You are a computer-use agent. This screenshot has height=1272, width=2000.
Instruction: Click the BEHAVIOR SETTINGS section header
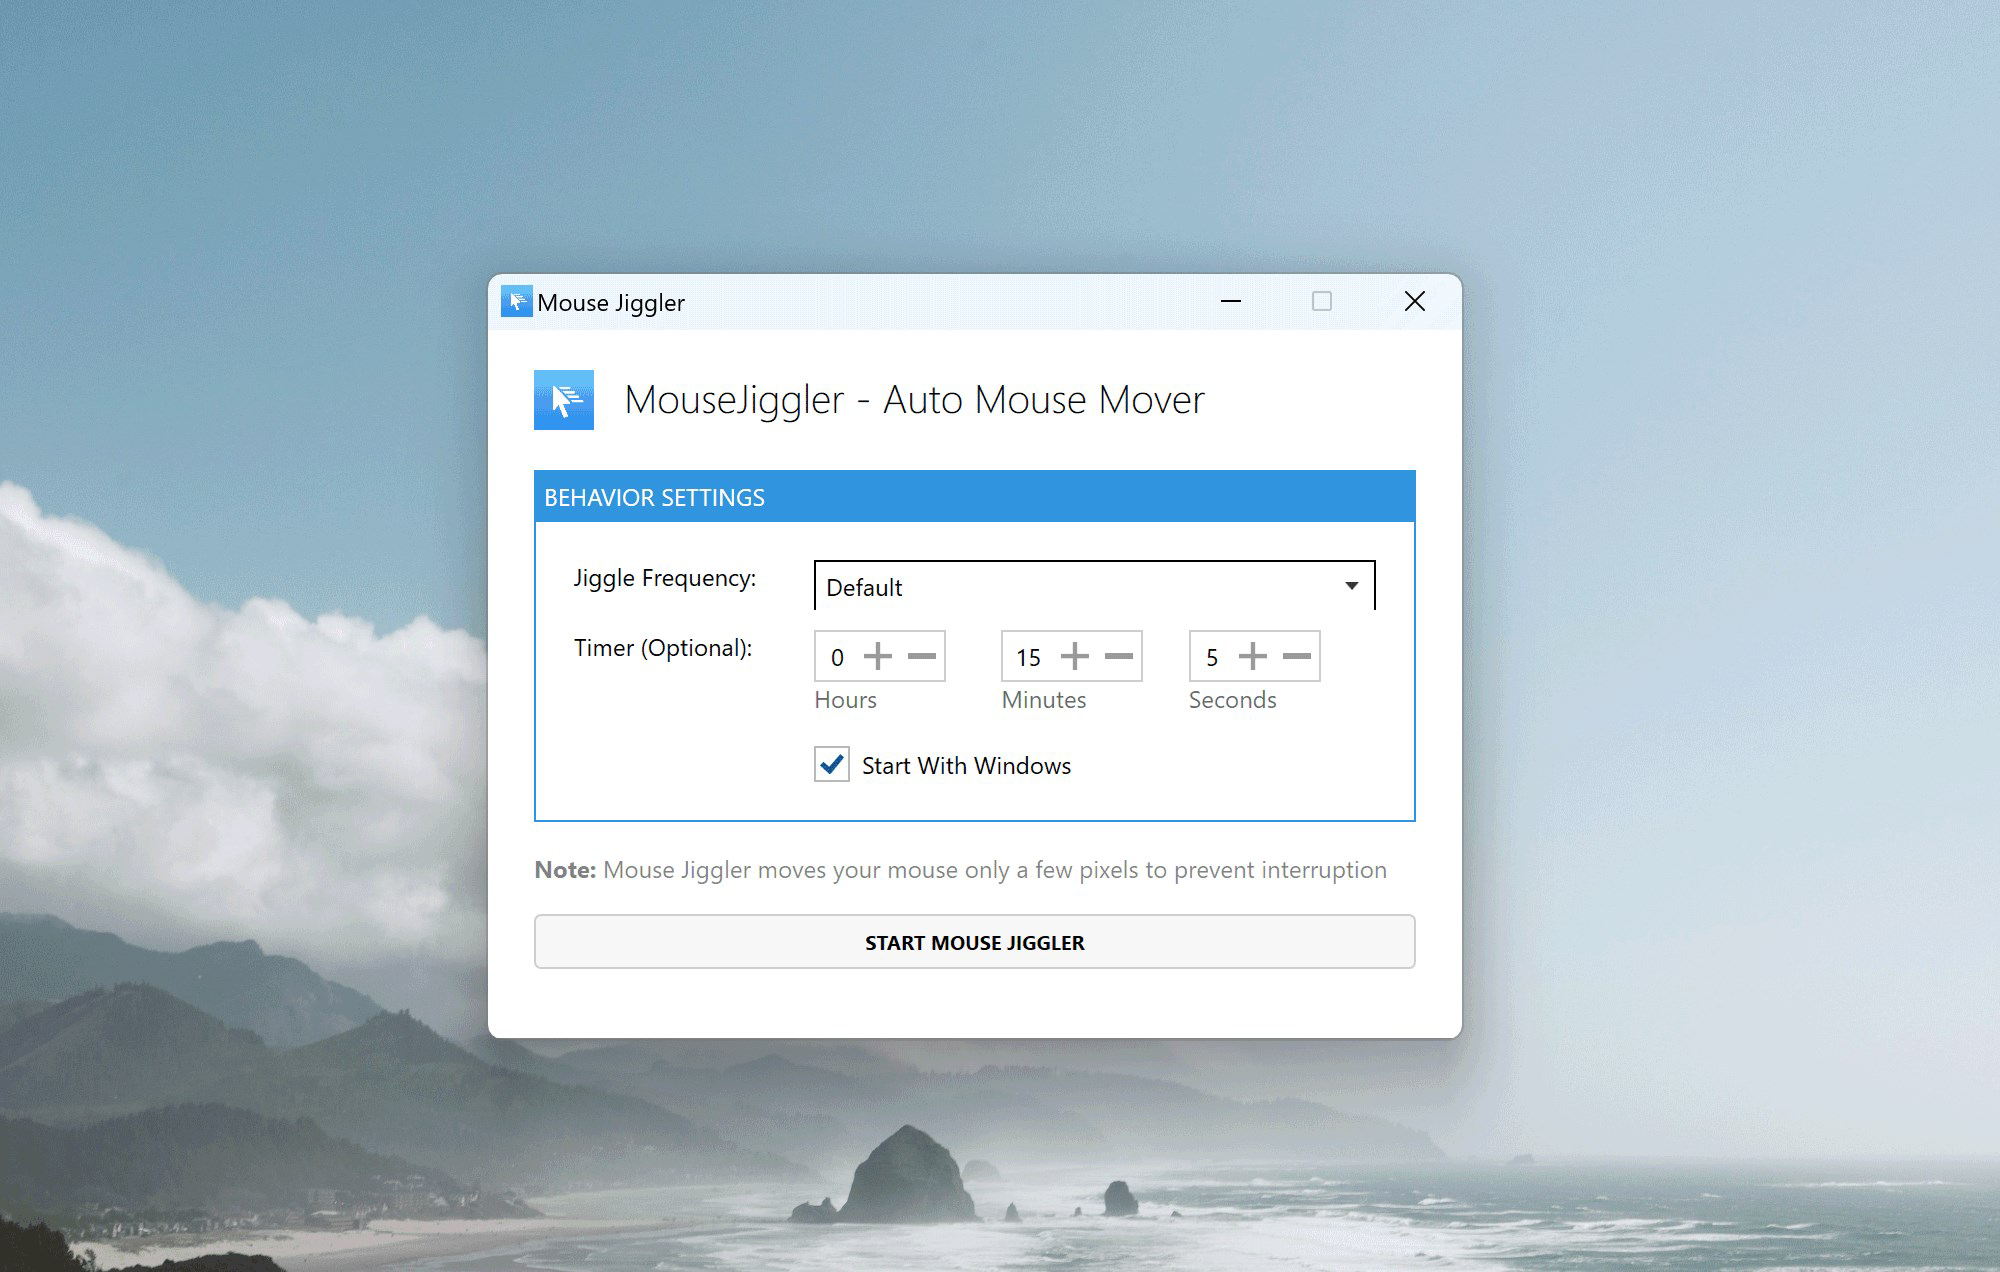(655, 497)
